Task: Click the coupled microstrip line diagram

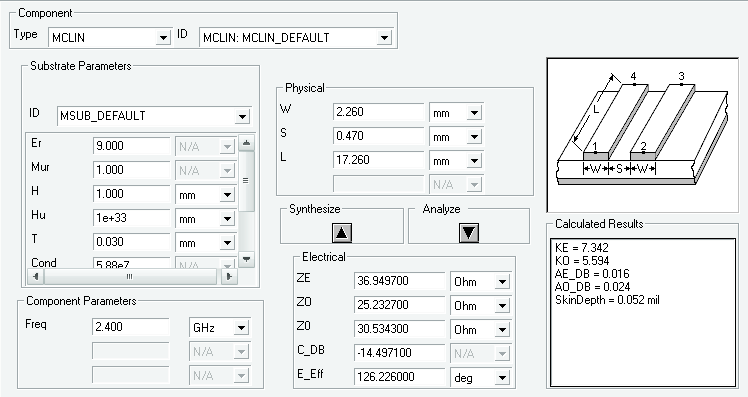Action: 643,135
